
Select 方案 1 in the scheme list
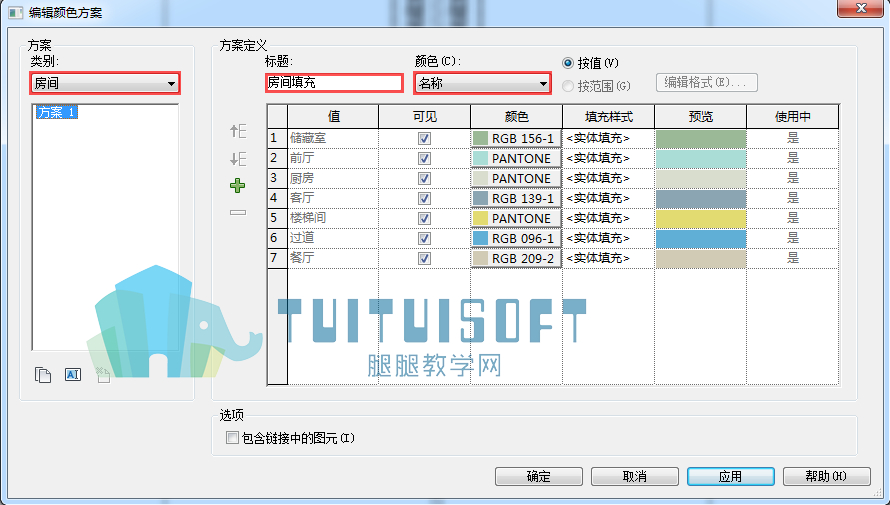[56, 112]
